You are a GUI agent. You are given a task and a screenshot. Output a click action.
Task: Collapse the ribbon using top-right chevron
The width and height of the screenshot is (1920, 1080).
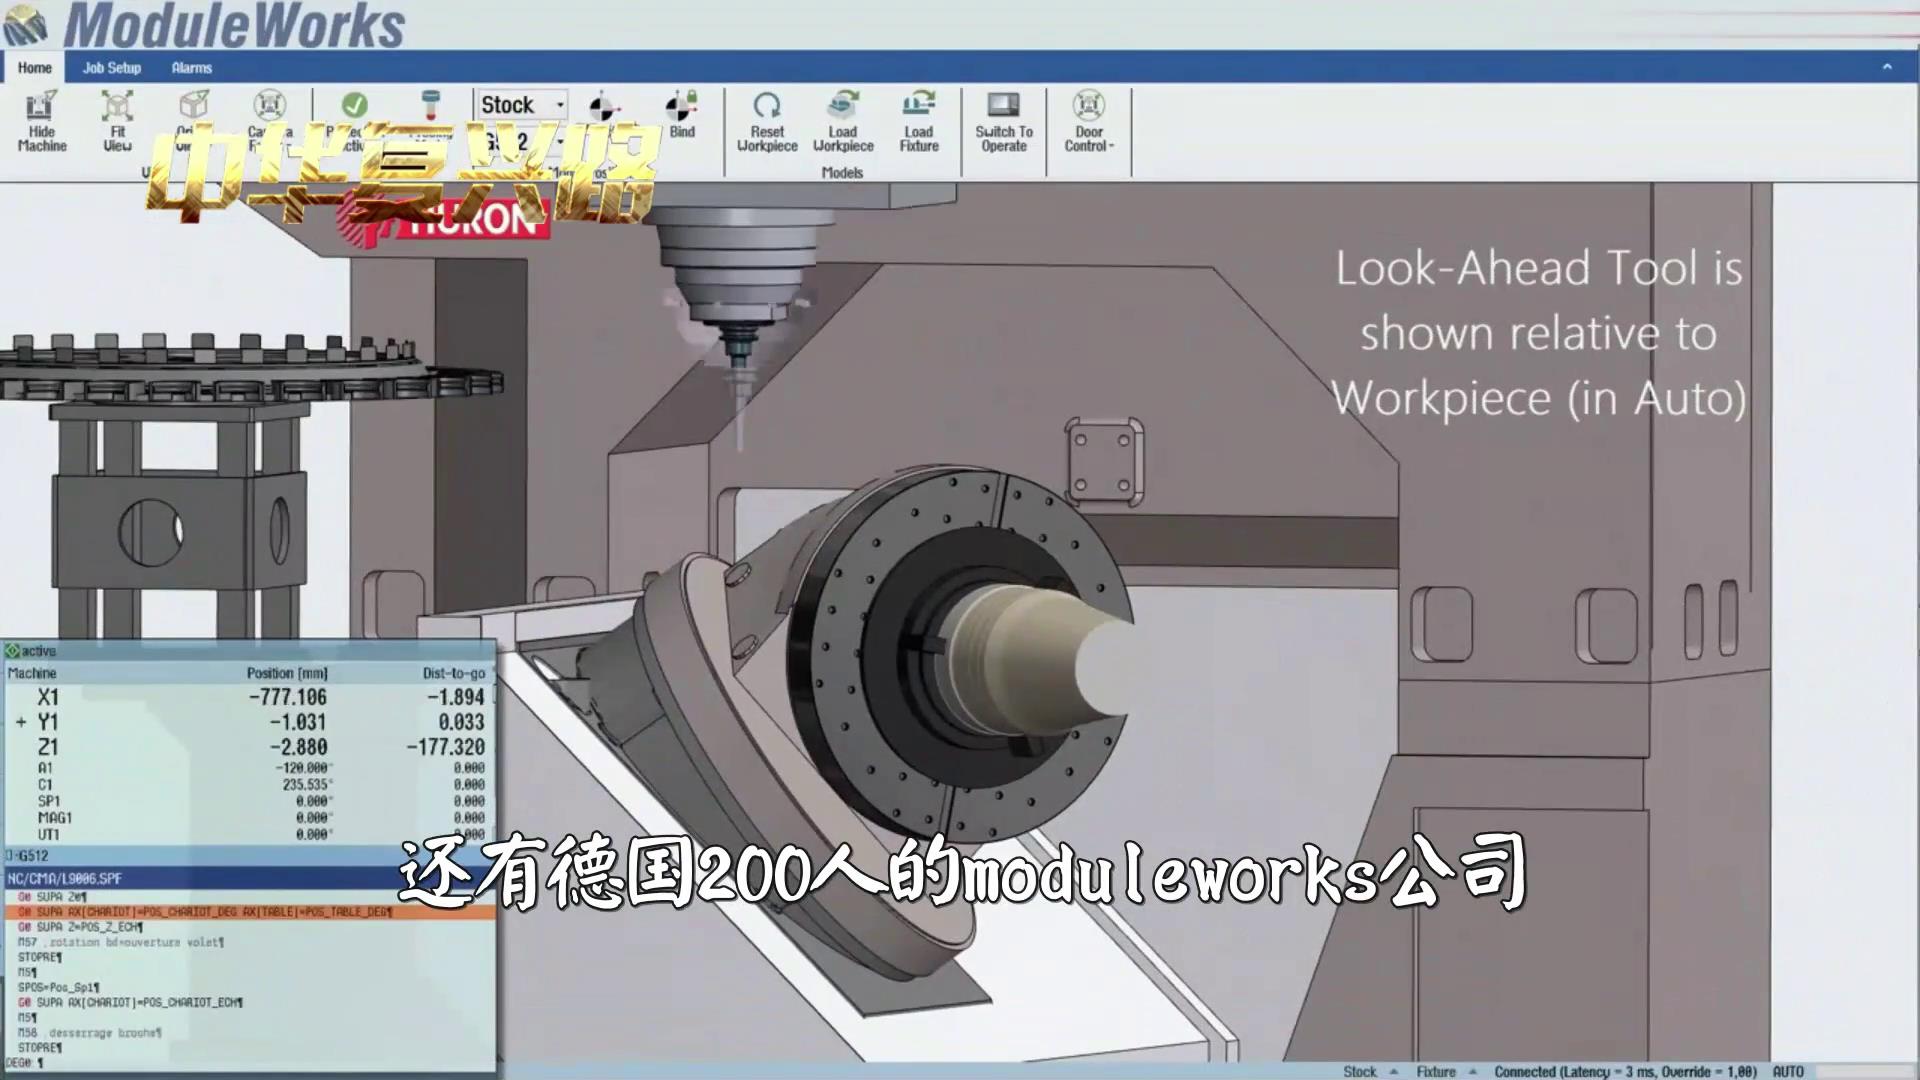click(1887, 67)
